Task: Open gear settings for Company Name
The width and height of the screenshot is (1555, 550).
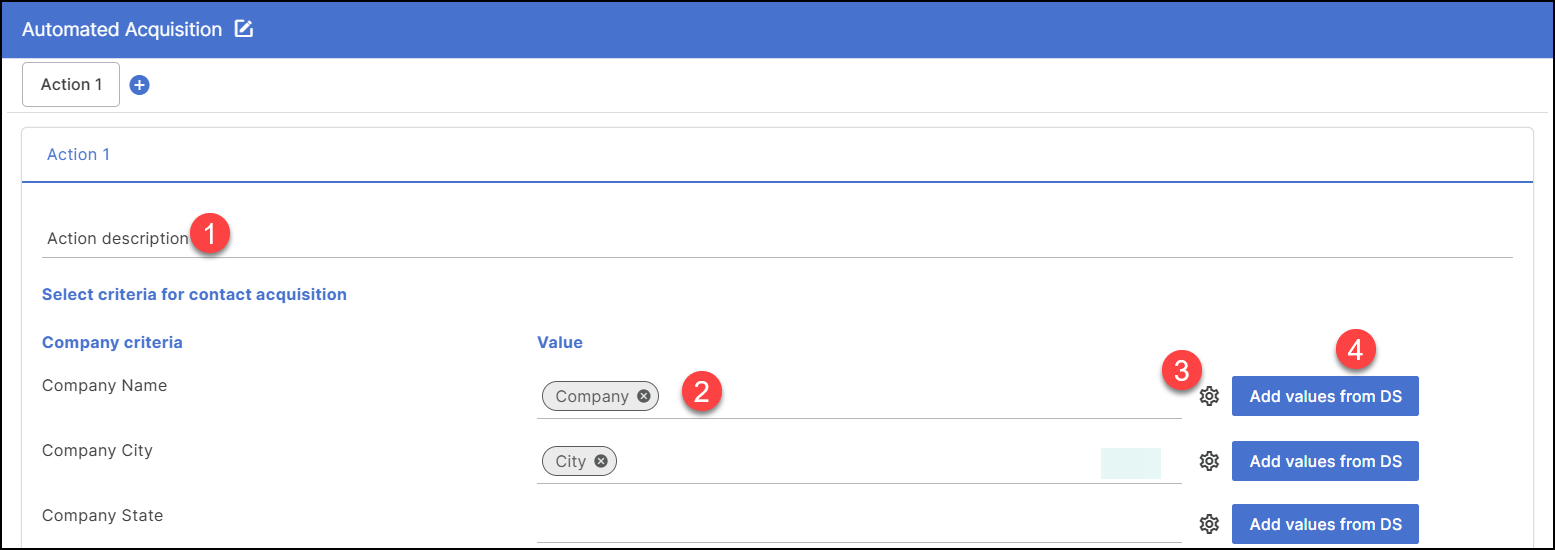Action: point(1209,396)
